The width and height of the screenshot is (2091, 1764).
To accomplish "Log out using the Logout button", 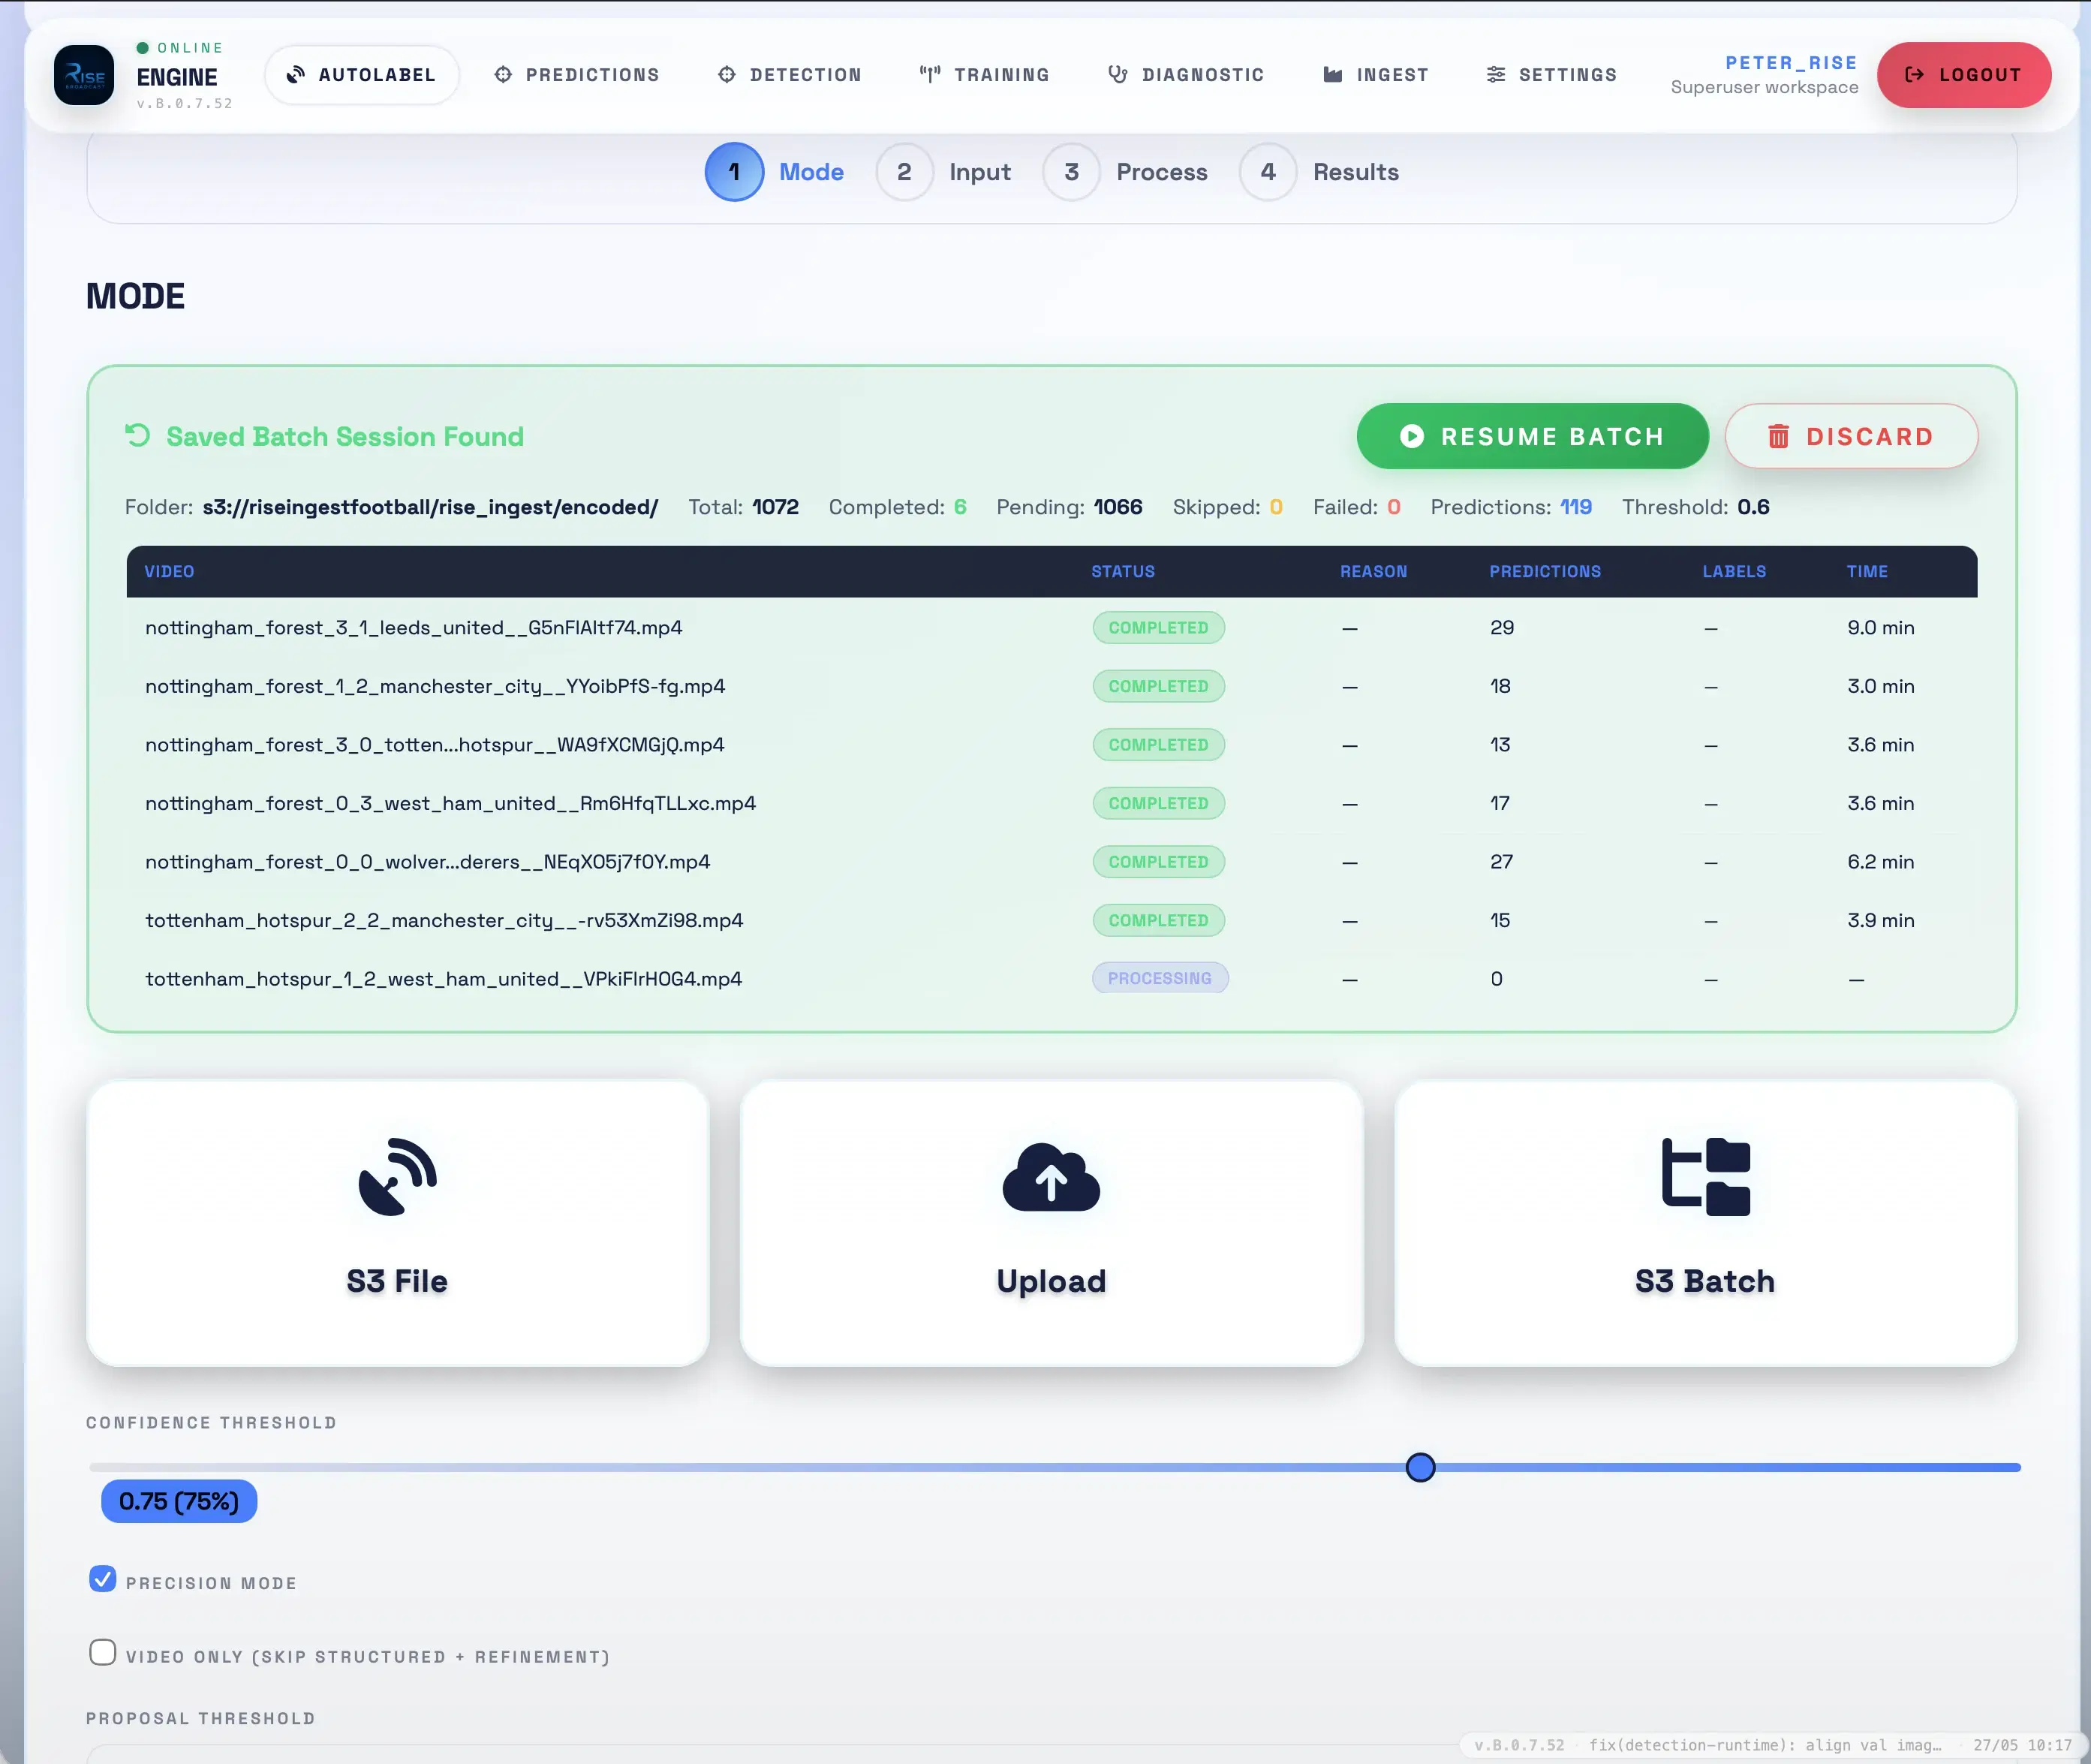I will pos(1964,75).
